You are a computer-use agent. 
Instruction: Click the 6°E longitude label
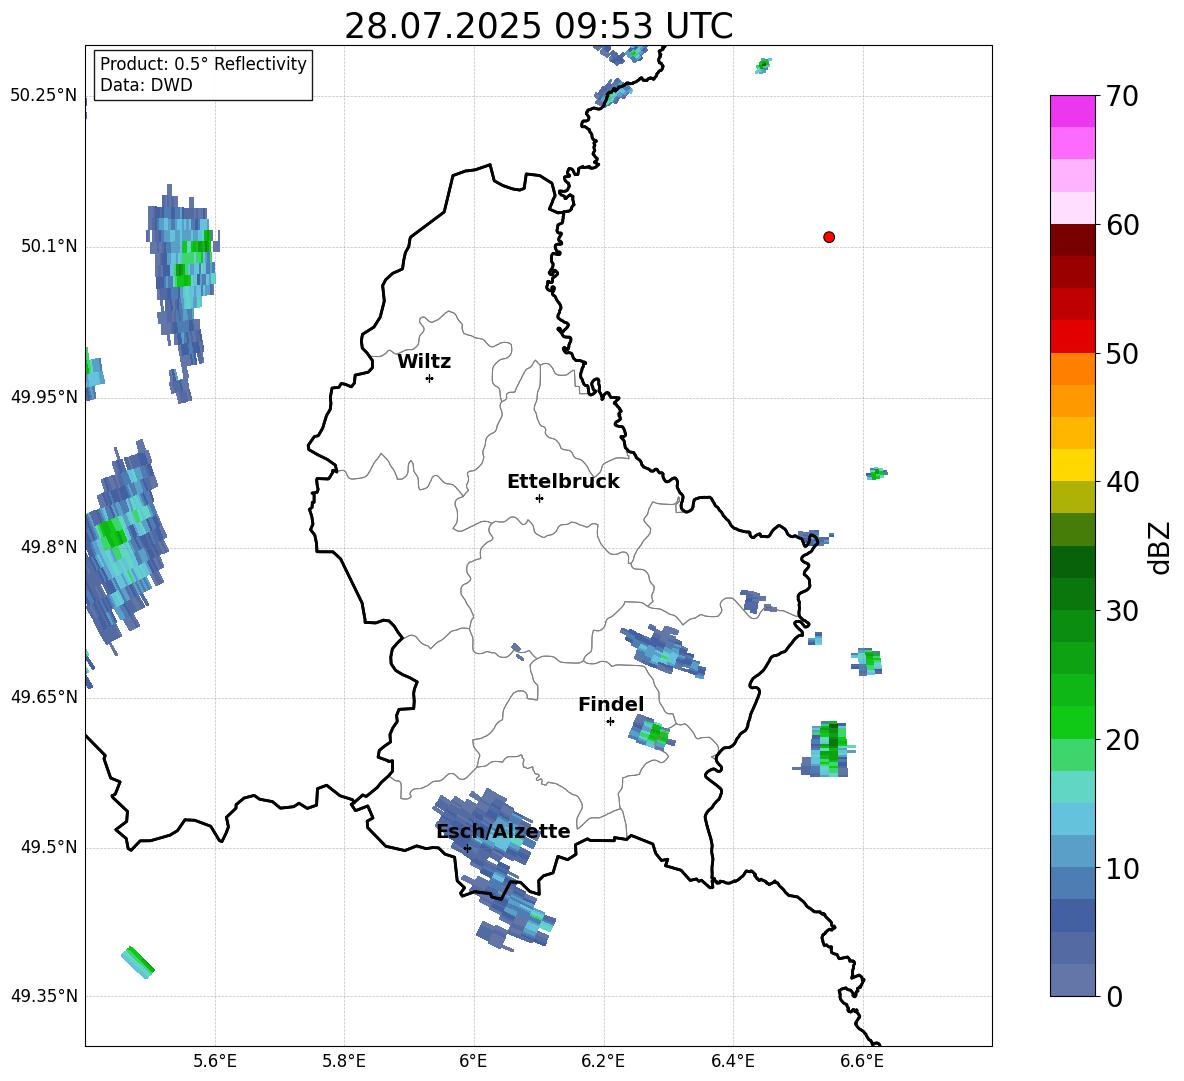pyautogui.click(x=473, y=1062)
